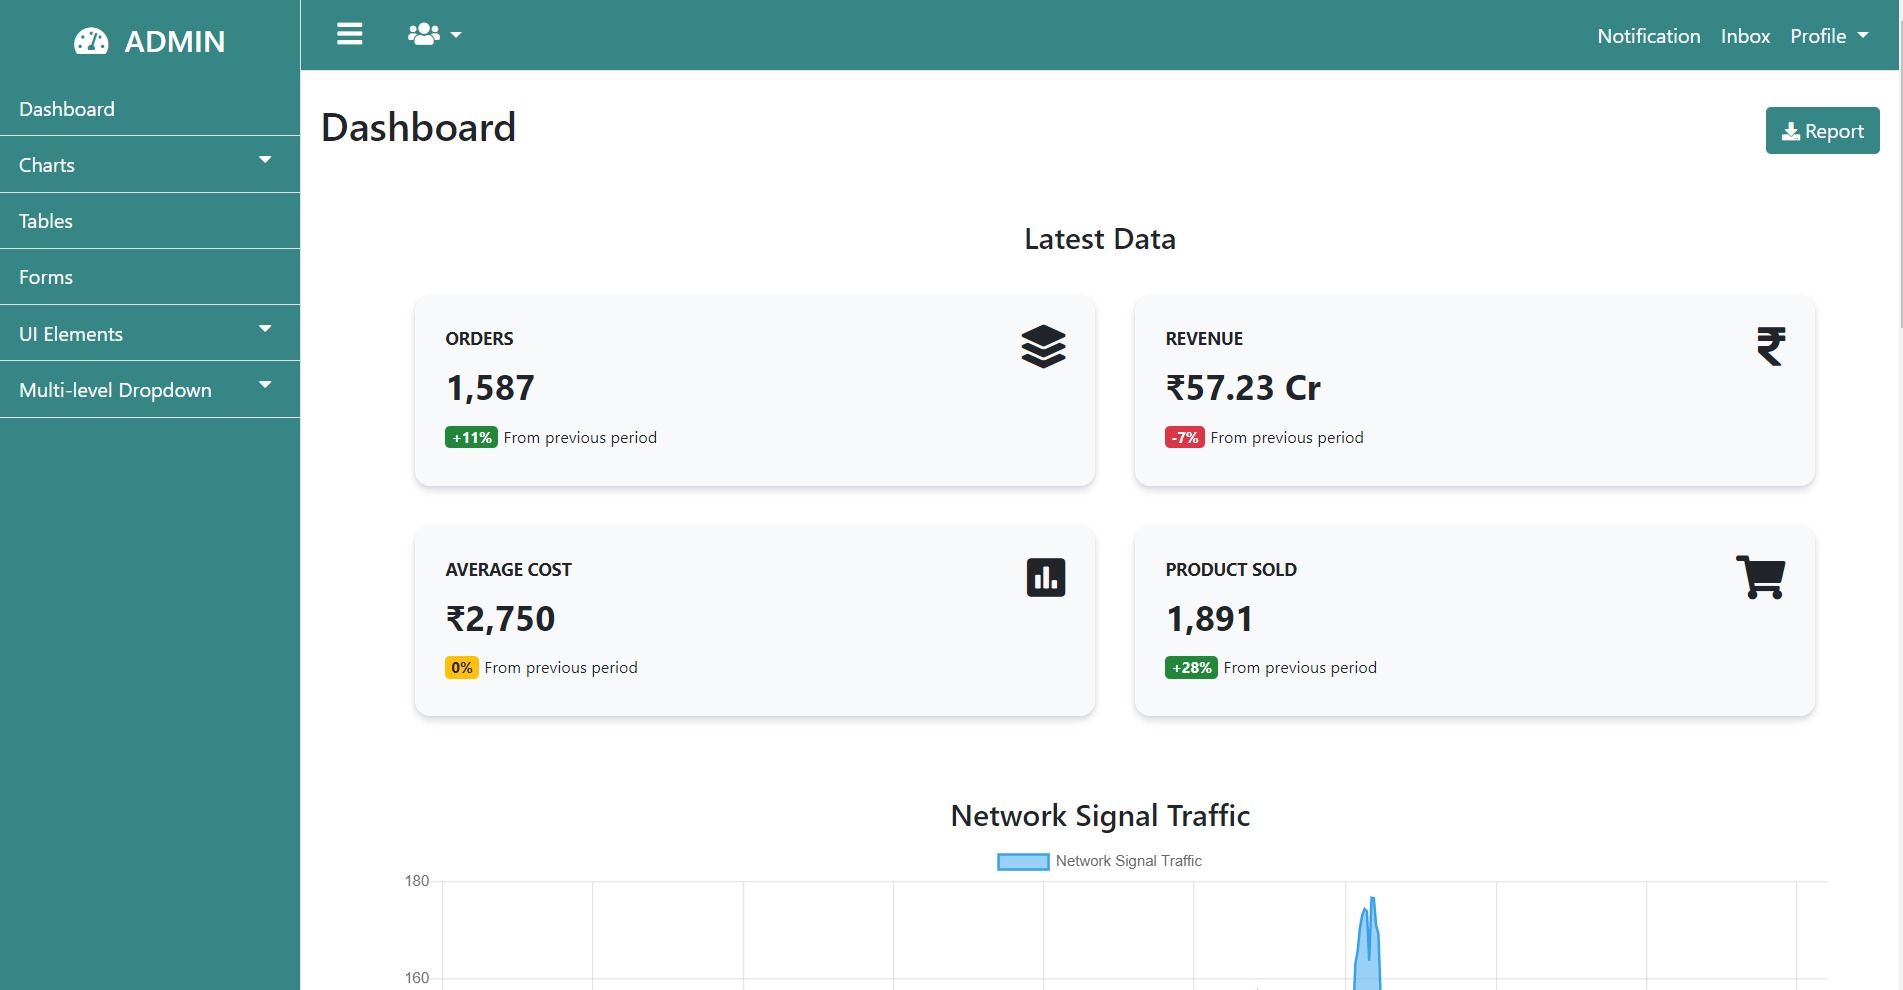Click the red -7% revenue badge
This screenshot has width=1903, height=990.
[x=1184, y=438]
